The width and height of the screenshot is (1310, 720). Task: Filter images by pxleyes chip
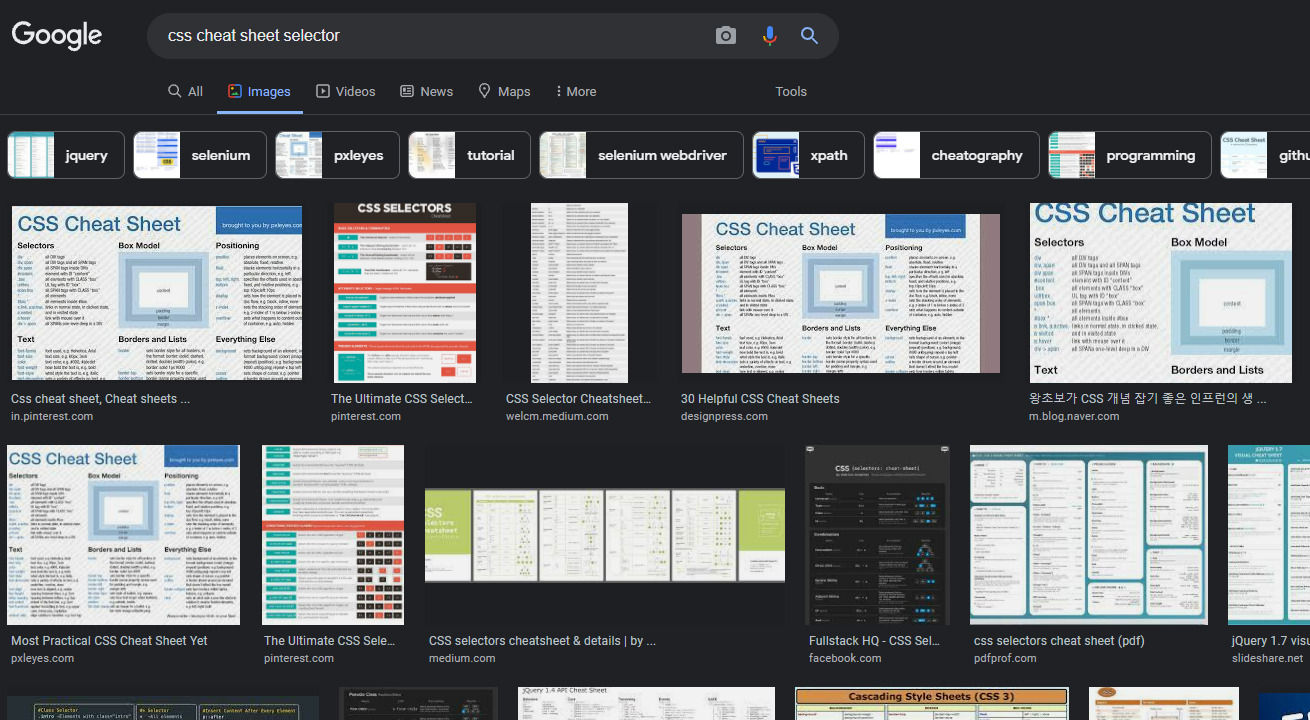click(337, 155)
